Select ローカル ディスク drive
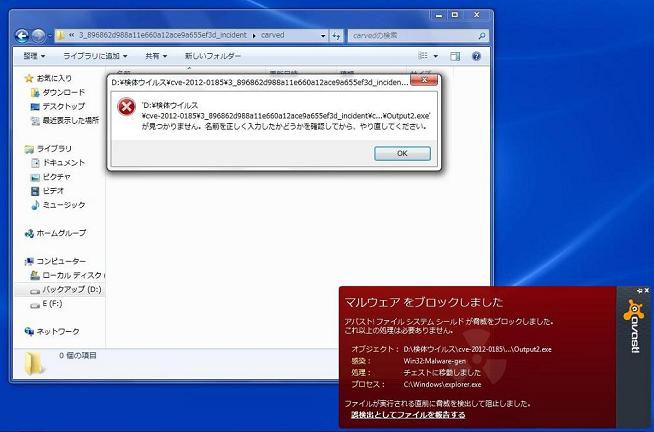 pos(73,275)
